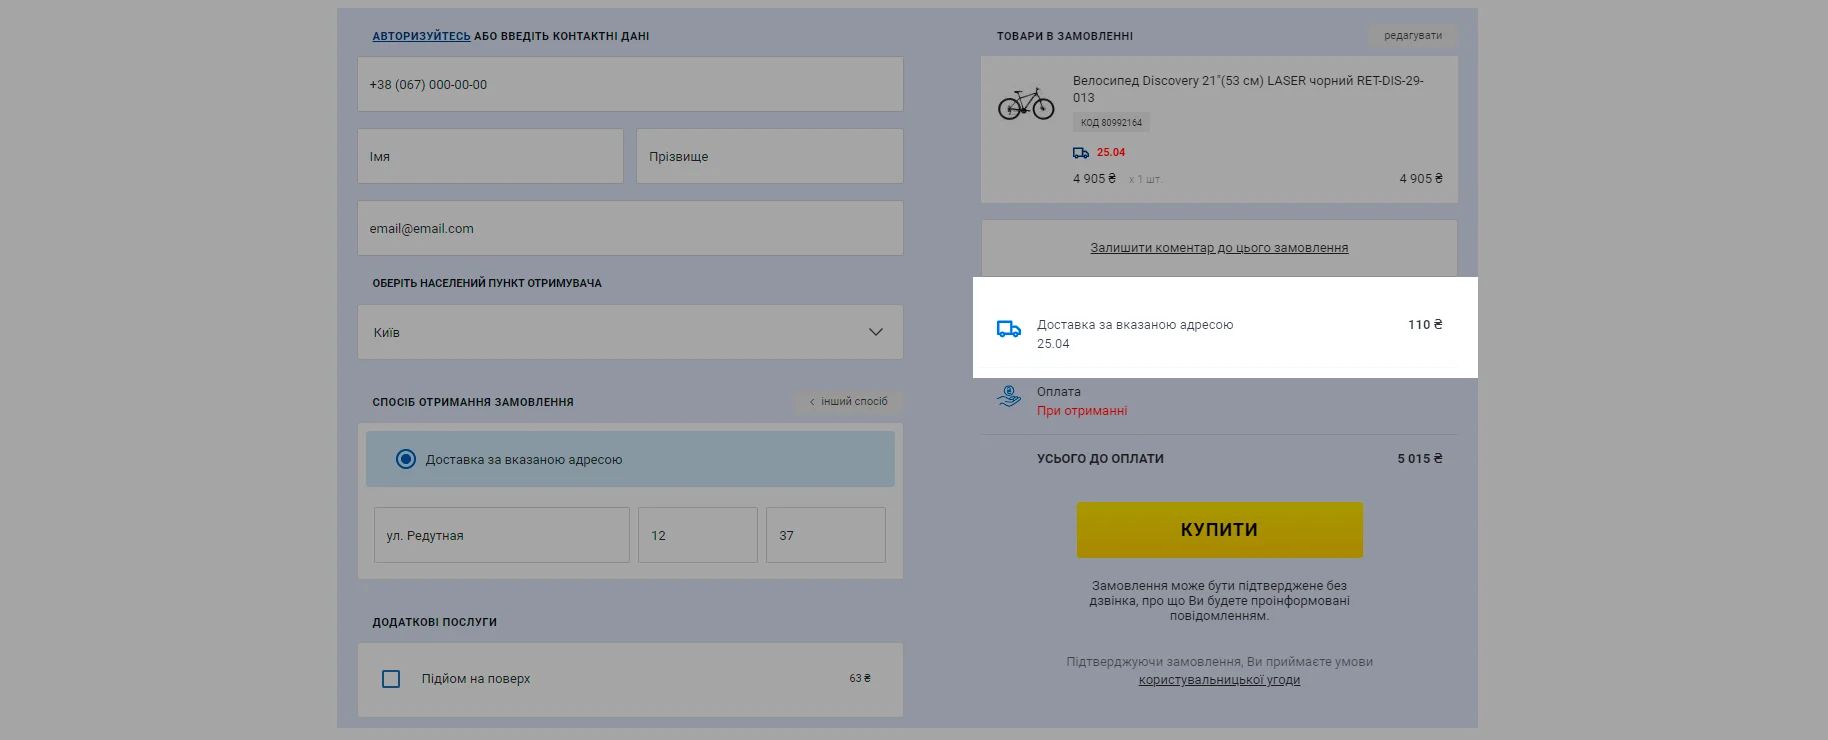
Task: Click the delivery truck icon in highlighted row
Action: coord(1009,329)
